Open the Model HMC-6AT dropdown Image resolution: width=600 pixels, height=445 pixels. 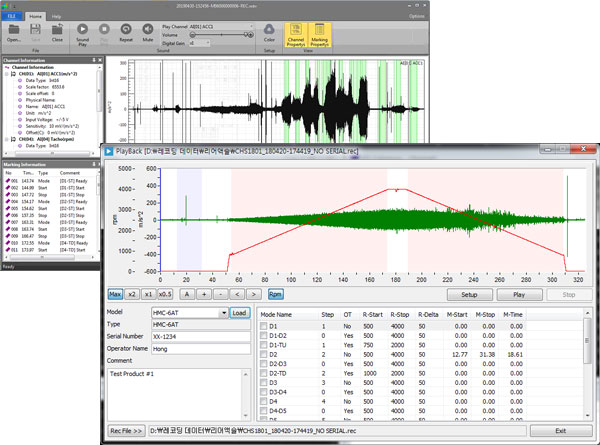pyautogui.click(x=222, y=313)
